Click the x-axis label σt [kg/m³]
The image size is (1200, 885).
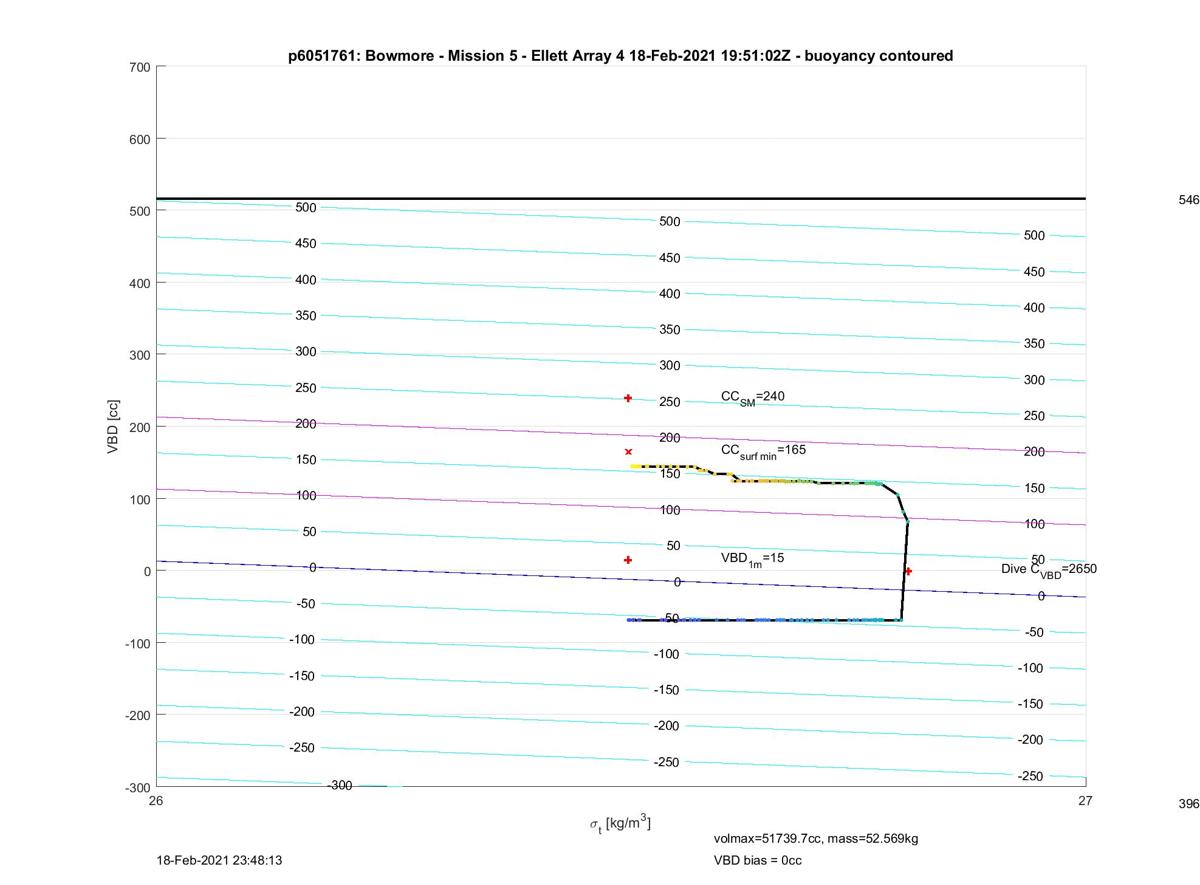click(620, 824)
